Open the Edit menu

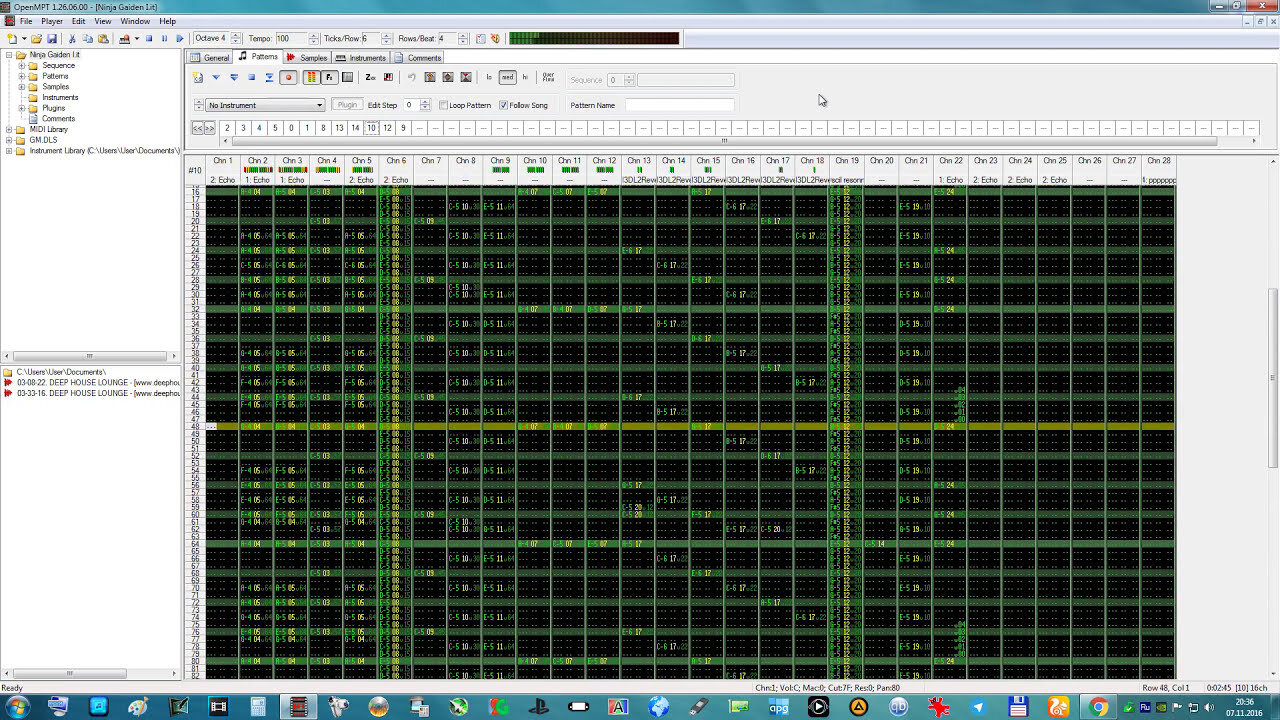78,21
